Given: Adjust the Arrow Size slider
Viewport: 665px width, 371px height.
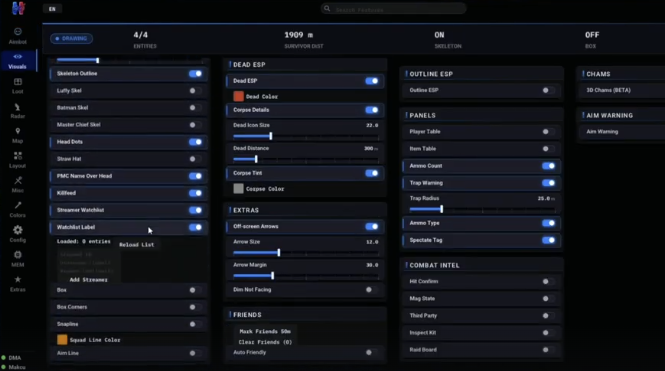Looking at the screenshot, I should pyautogui.click(x=306, y=253).
